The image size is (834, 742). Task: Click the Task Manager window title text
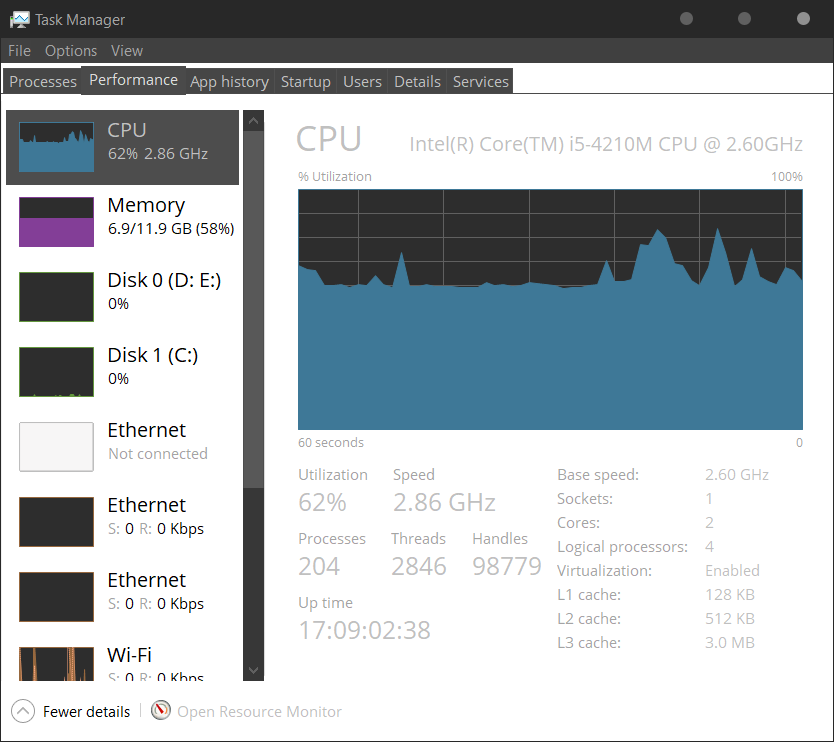[80, 20]
